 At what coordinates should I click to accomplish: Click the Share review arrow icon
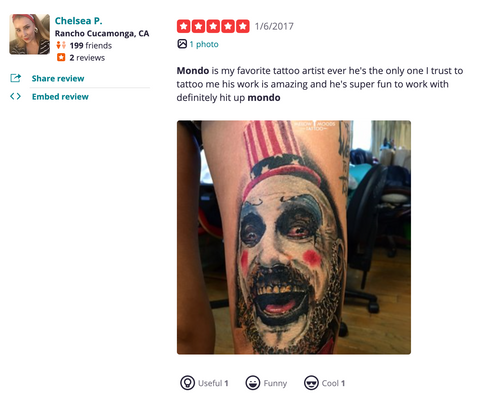15,78
